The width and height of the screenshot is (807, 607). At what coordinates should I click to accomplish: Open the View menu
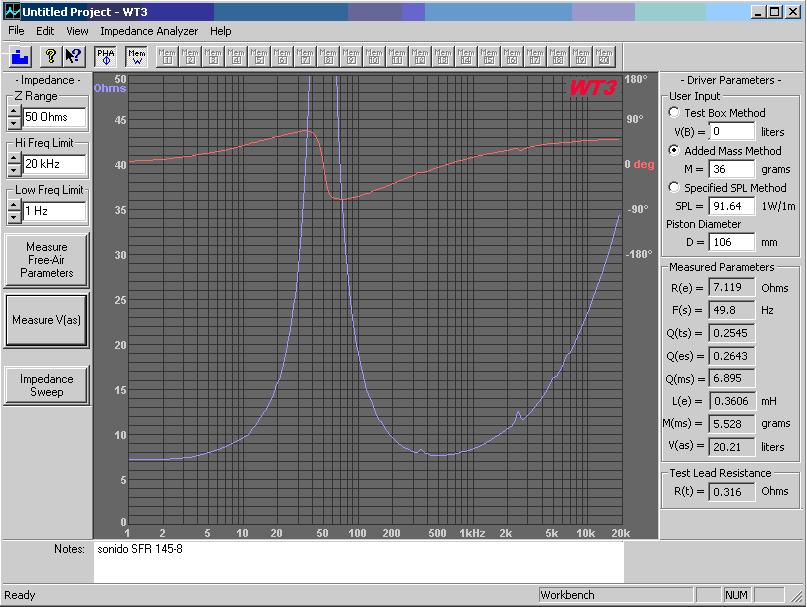(x=77, y=31)
